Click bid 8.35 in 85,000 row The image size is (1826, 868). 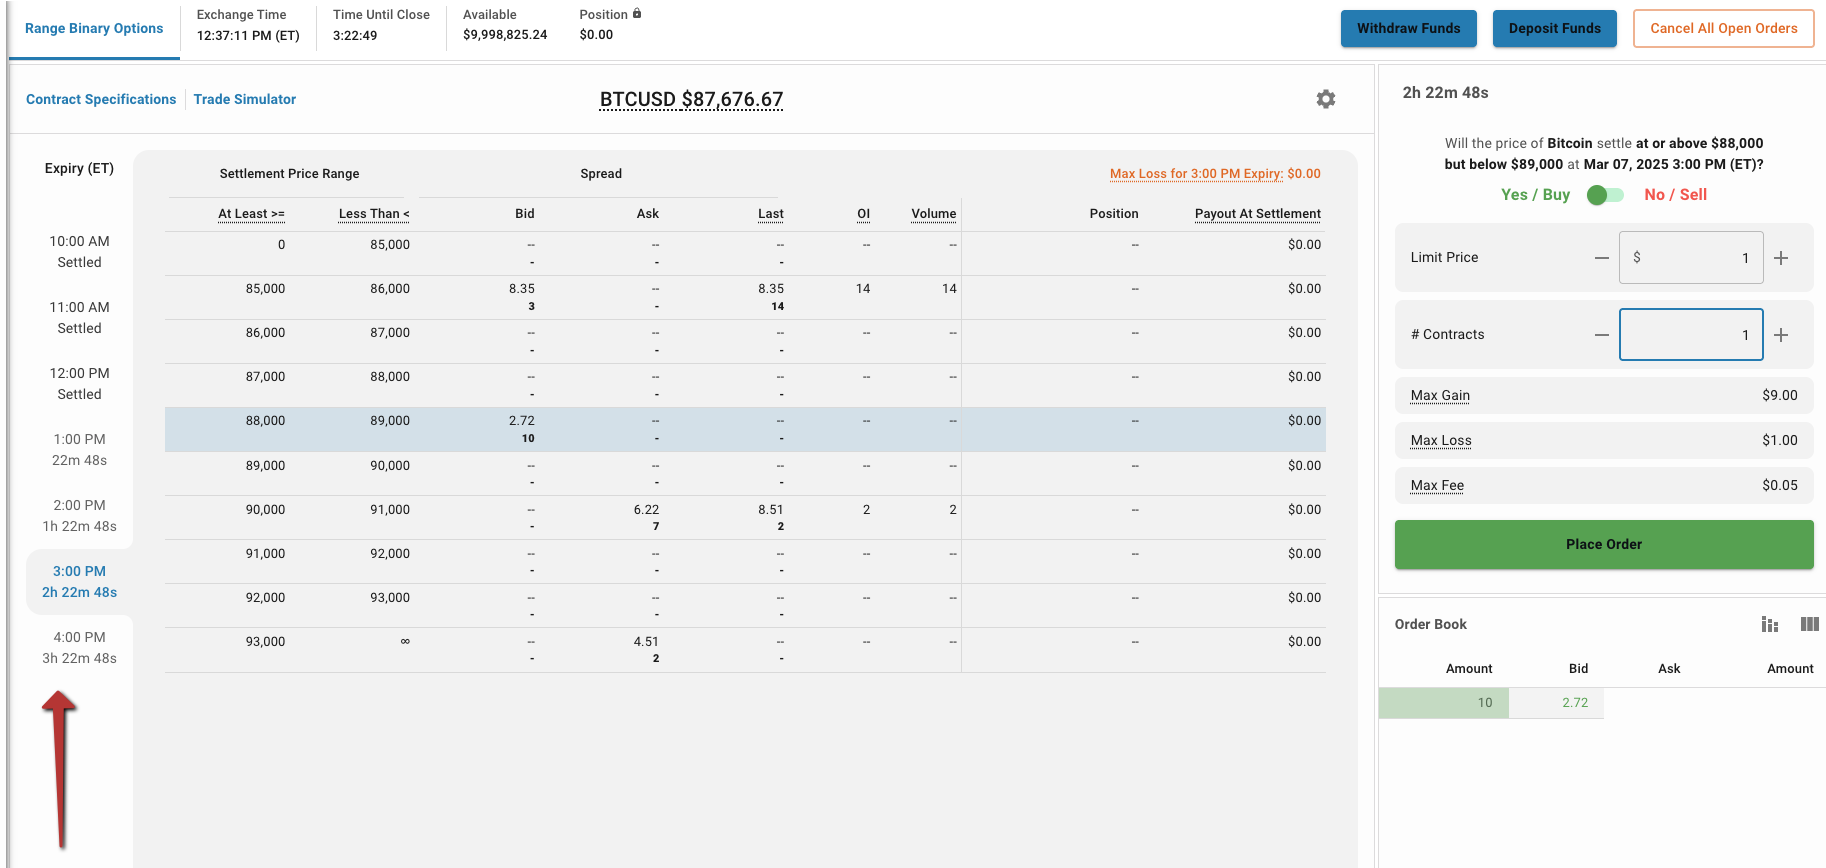(x=522, y=289)
